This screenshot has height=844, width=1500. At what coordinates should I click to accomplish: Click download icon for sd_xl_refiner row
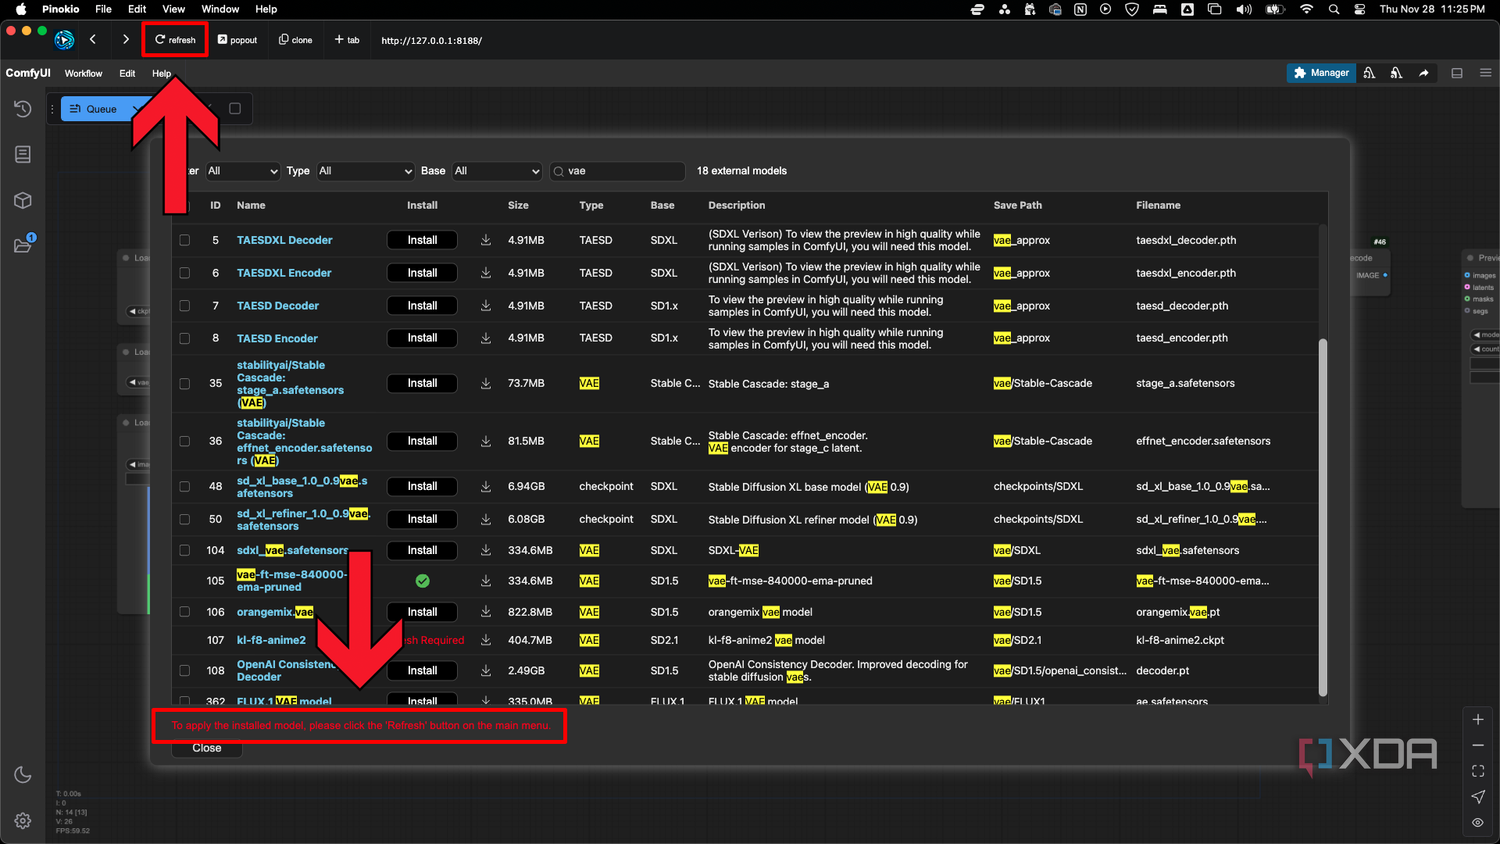coord(486,519)
